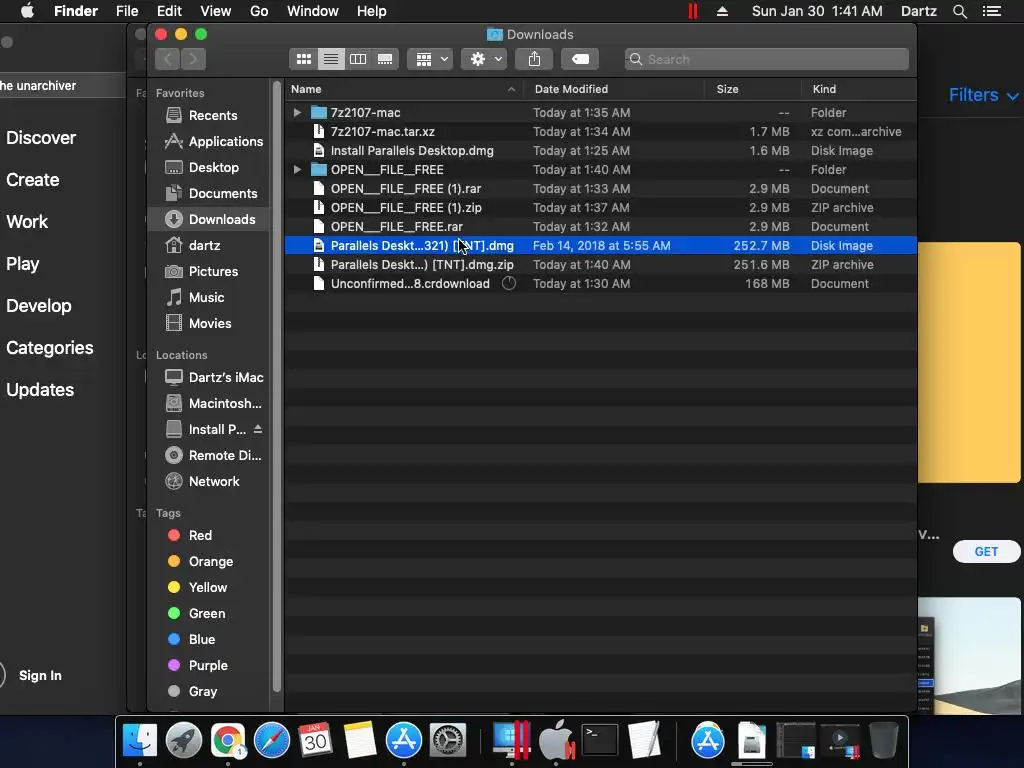
Task: Open Desktop in the sidebar
Action: point(209,168)
